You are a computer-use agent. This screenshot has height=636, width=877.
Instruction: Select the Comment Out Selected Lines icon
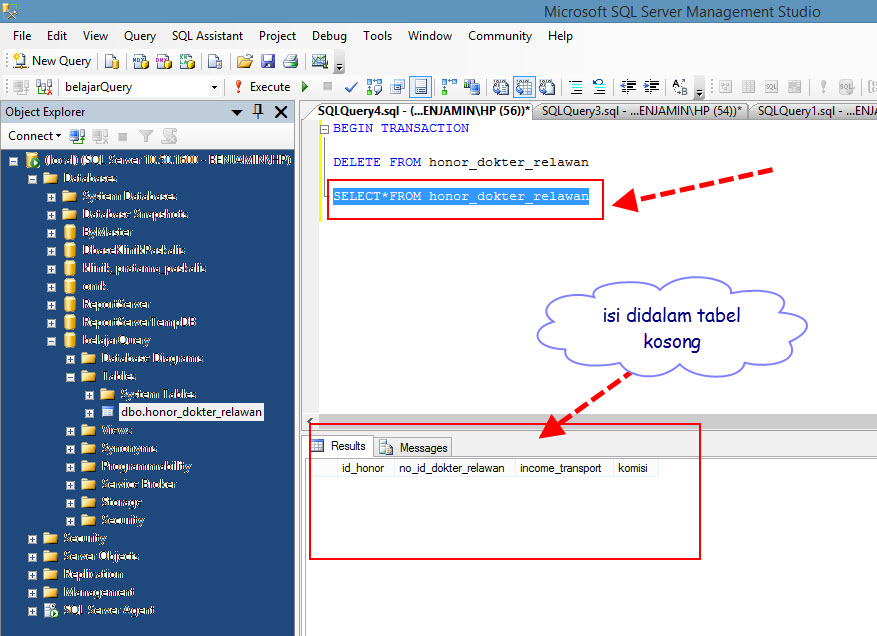575,87
